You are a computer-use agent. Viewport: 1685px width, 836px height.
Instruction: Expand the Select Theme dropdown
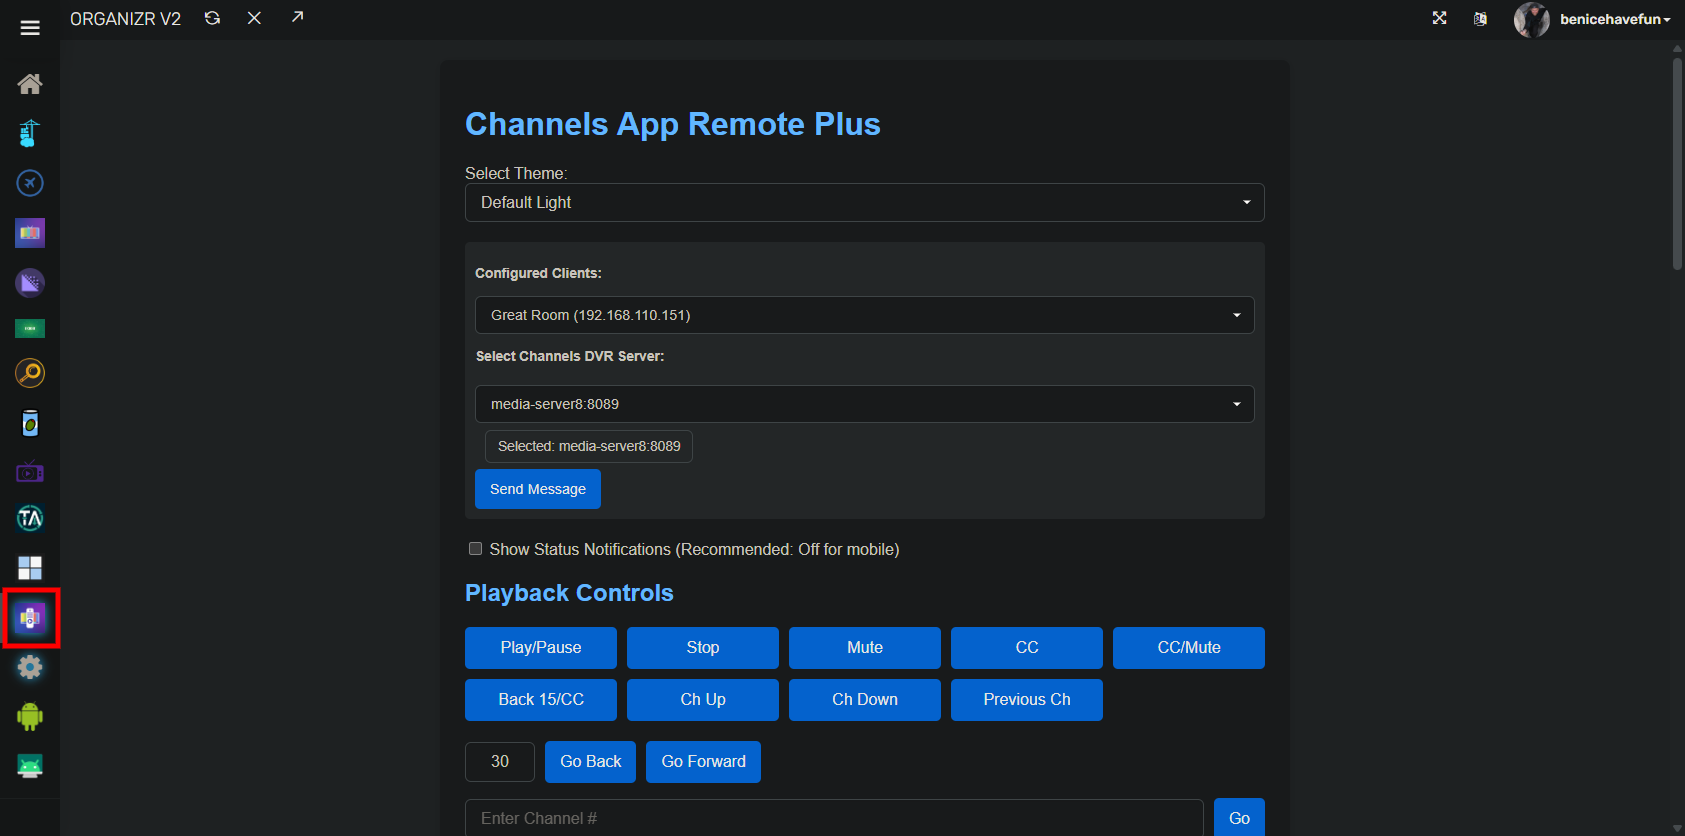coord(864,203)
